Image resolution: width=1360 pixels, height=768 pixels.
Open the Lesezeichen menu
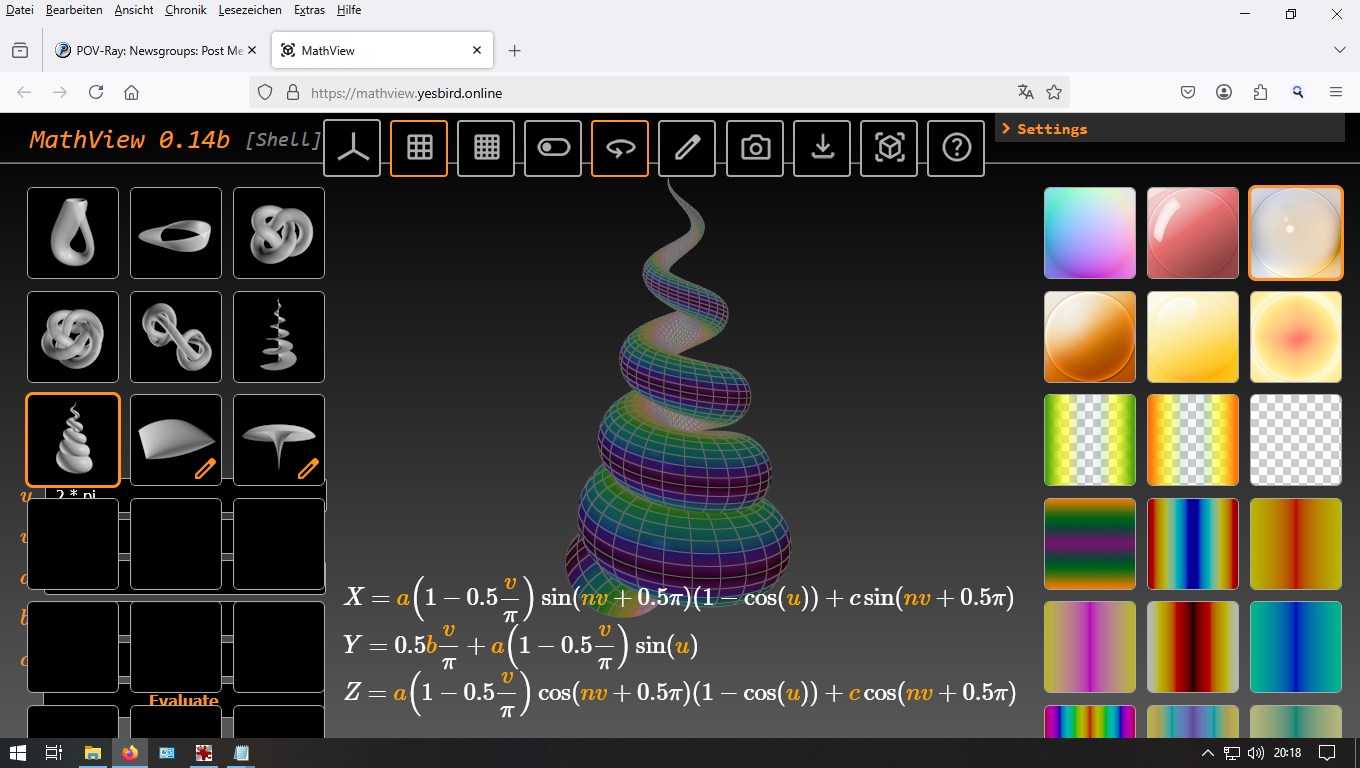tap(250, 10)
